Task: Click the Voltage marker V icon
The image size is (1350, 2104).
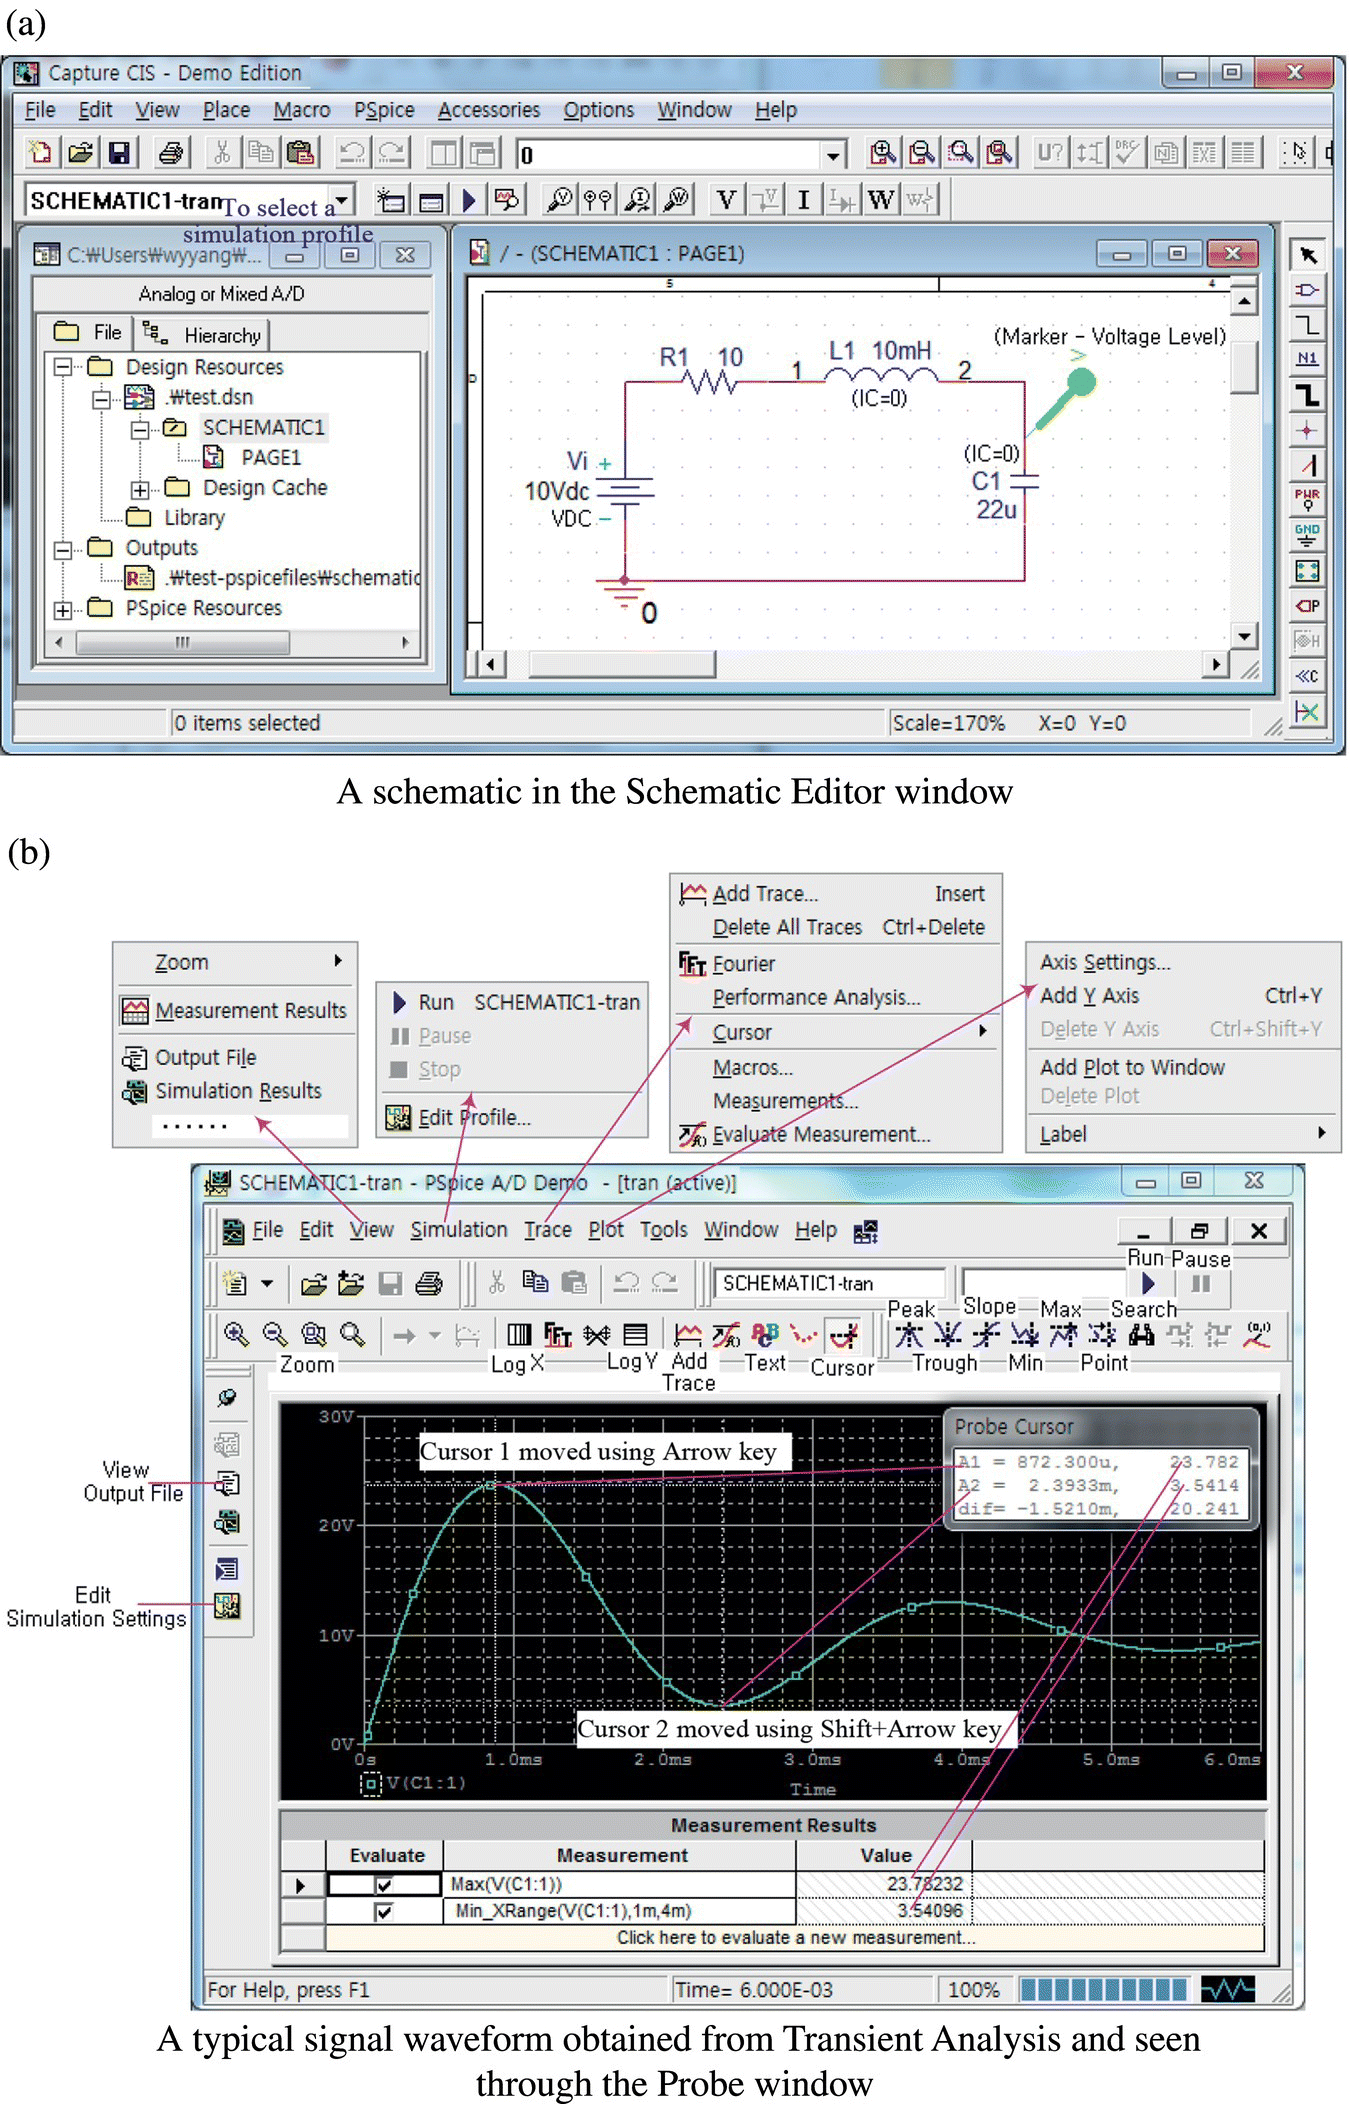Action: pos(727,200)
